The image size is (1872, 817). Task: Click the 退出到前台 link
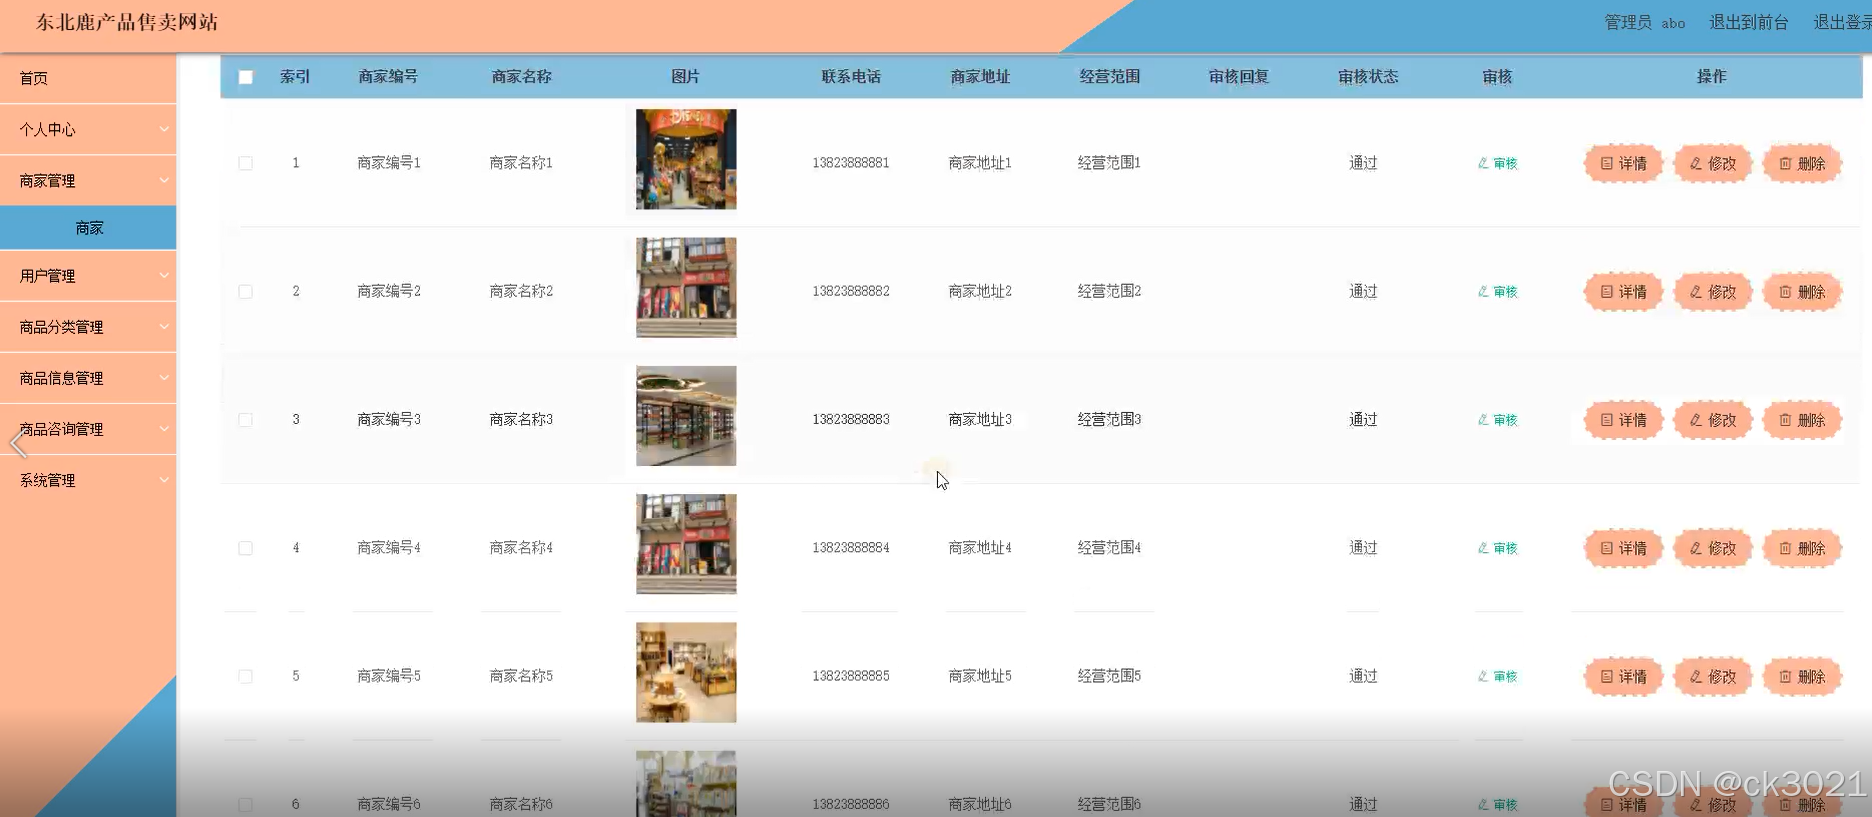pos(1748,22)
